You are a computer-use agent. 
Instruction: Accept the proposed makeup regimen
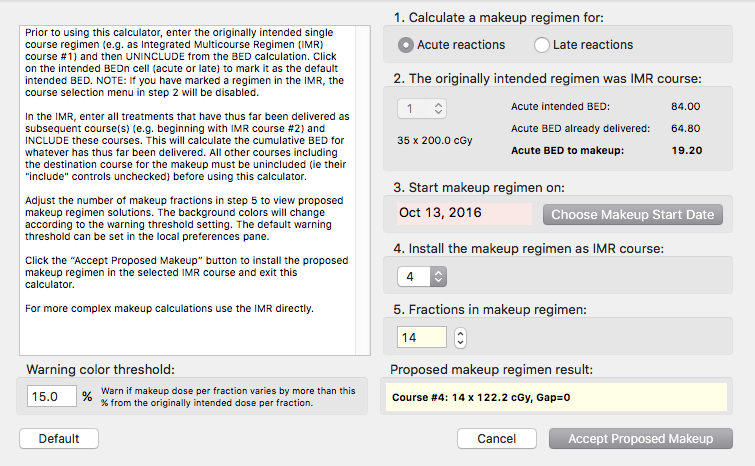point(640,439)
